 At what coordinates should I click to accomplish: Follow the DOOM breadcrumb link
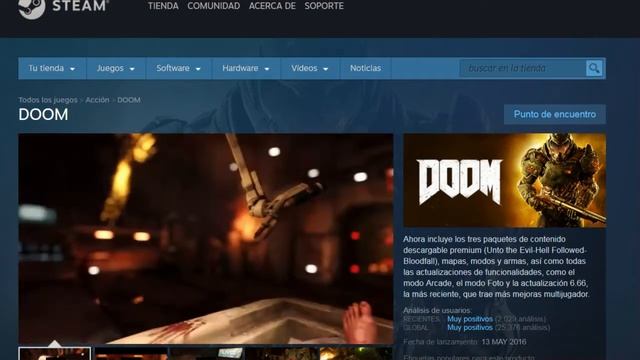[129, 100]
